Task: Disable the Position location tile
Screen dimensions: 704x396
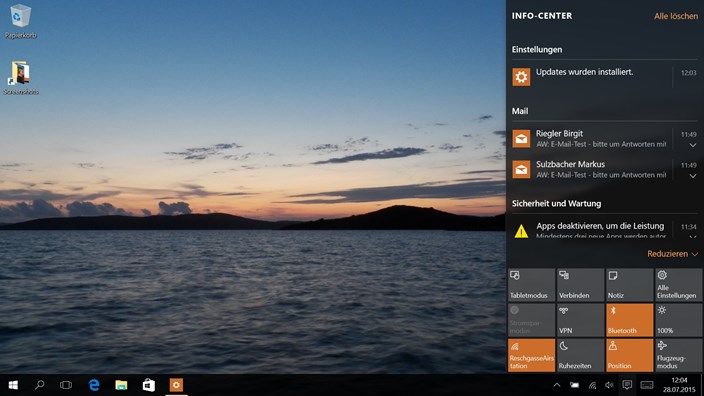Action: tap(629, 355)
